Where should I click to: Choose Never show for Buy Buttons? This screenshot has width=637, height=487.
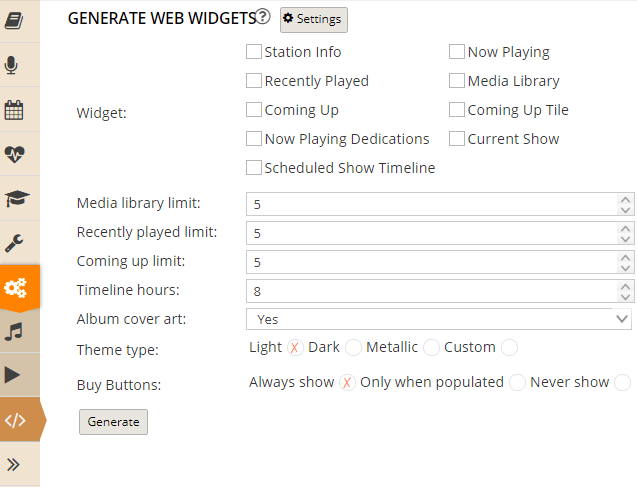[622, 383]
